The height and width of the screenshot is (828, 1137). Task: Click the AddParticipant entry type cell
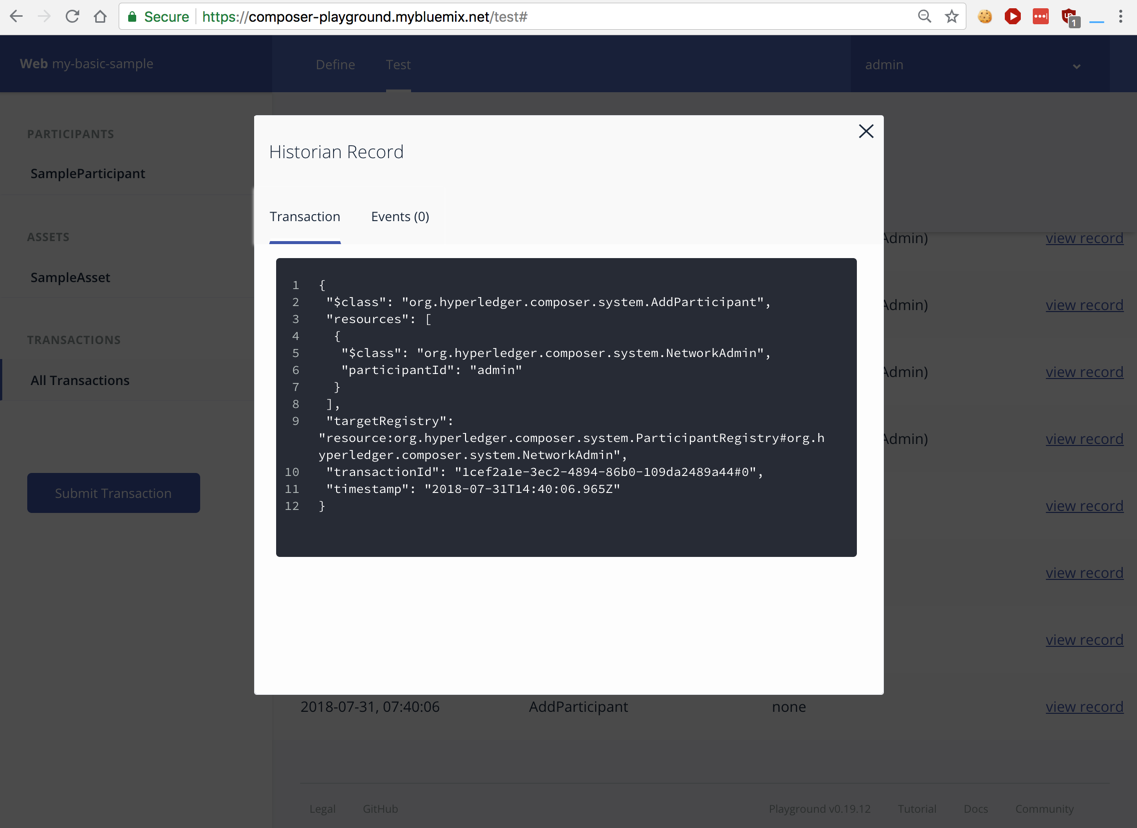point(579,707)
